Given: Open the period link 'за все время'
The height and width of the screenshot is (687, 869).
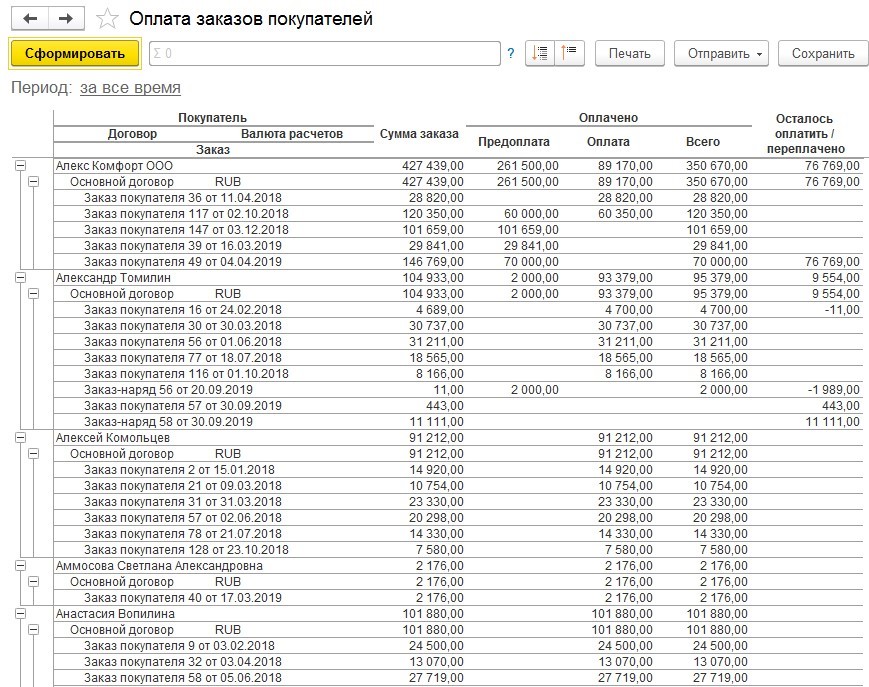Looking at the screenshot, I should [130, 88].
